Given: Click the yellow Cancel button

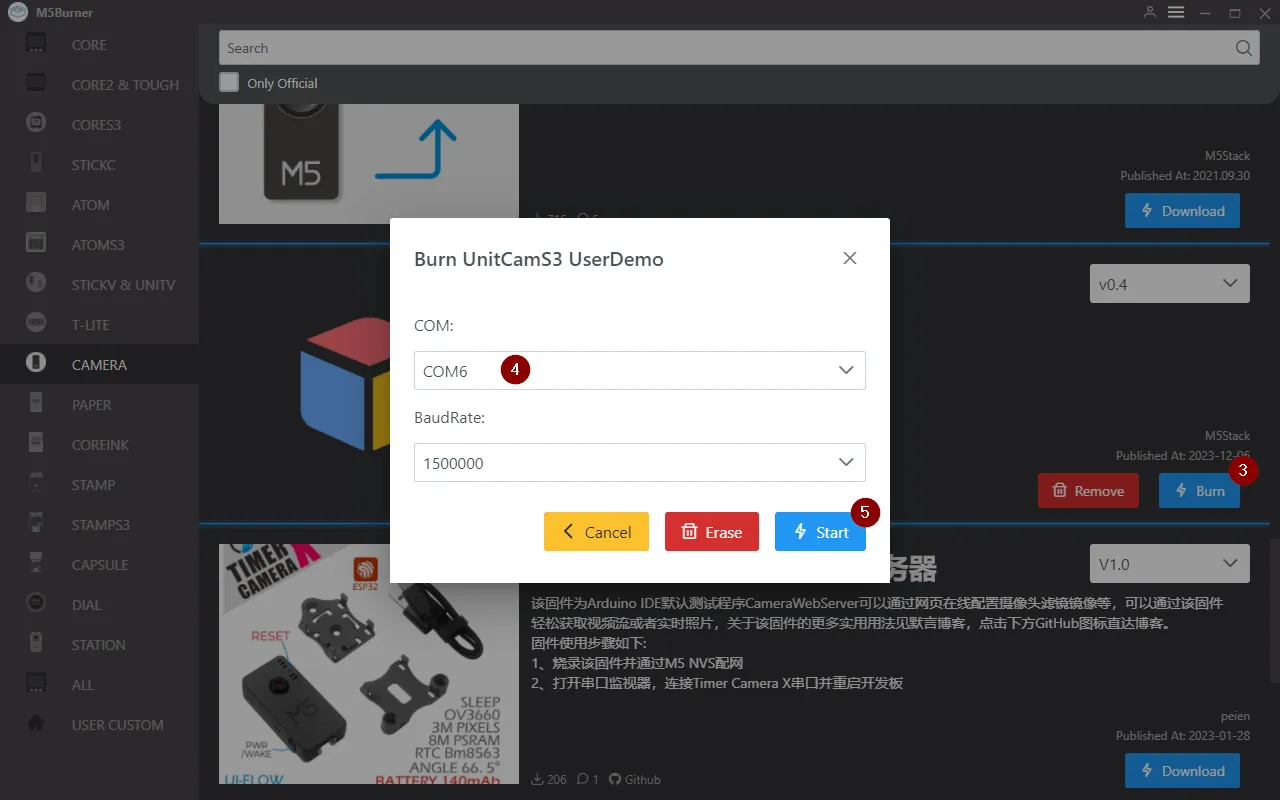Looking at the screenshot, I should [596, 532].
